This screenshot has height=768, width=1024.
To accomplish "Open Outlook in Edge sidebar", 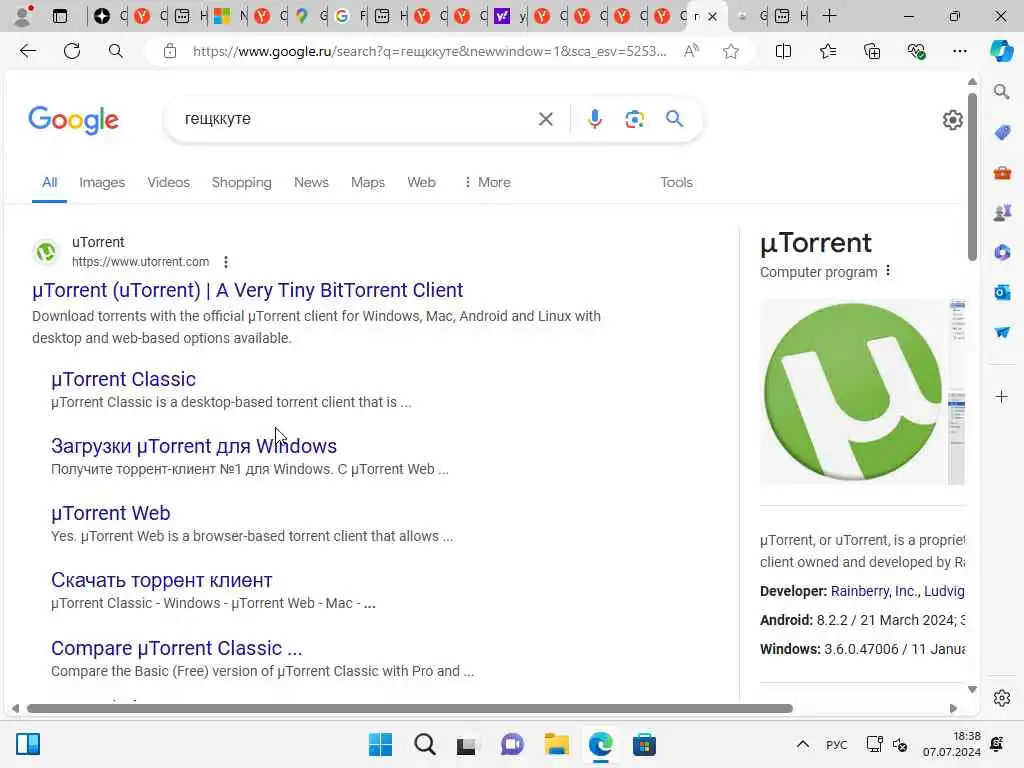I will coord(1002,292).
